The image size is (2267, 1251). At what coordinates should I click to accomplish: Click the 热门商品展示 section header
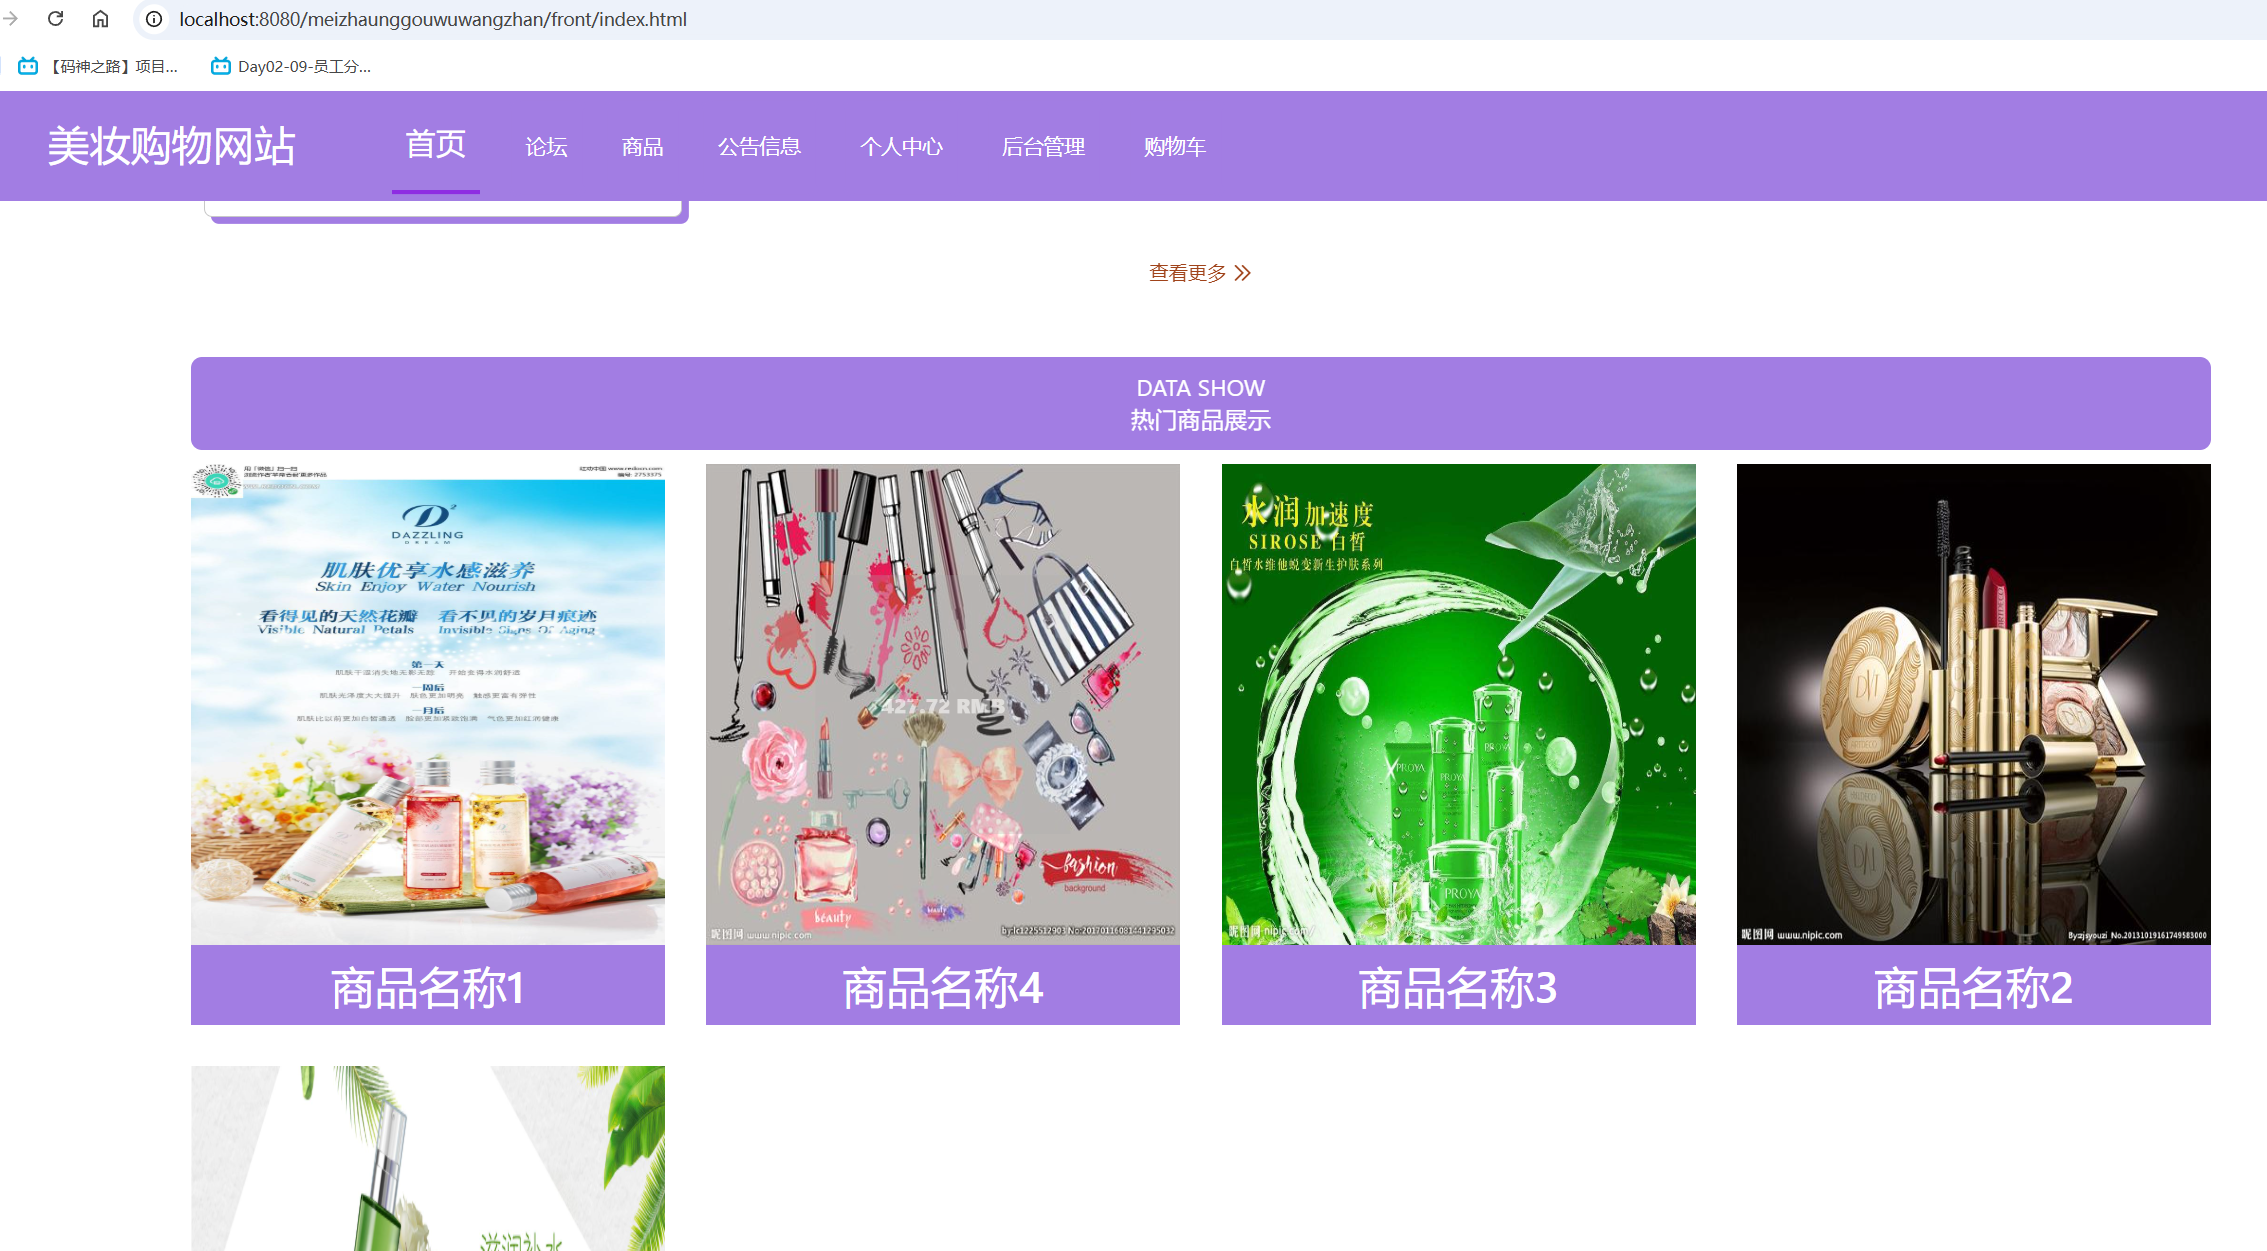1200,403
